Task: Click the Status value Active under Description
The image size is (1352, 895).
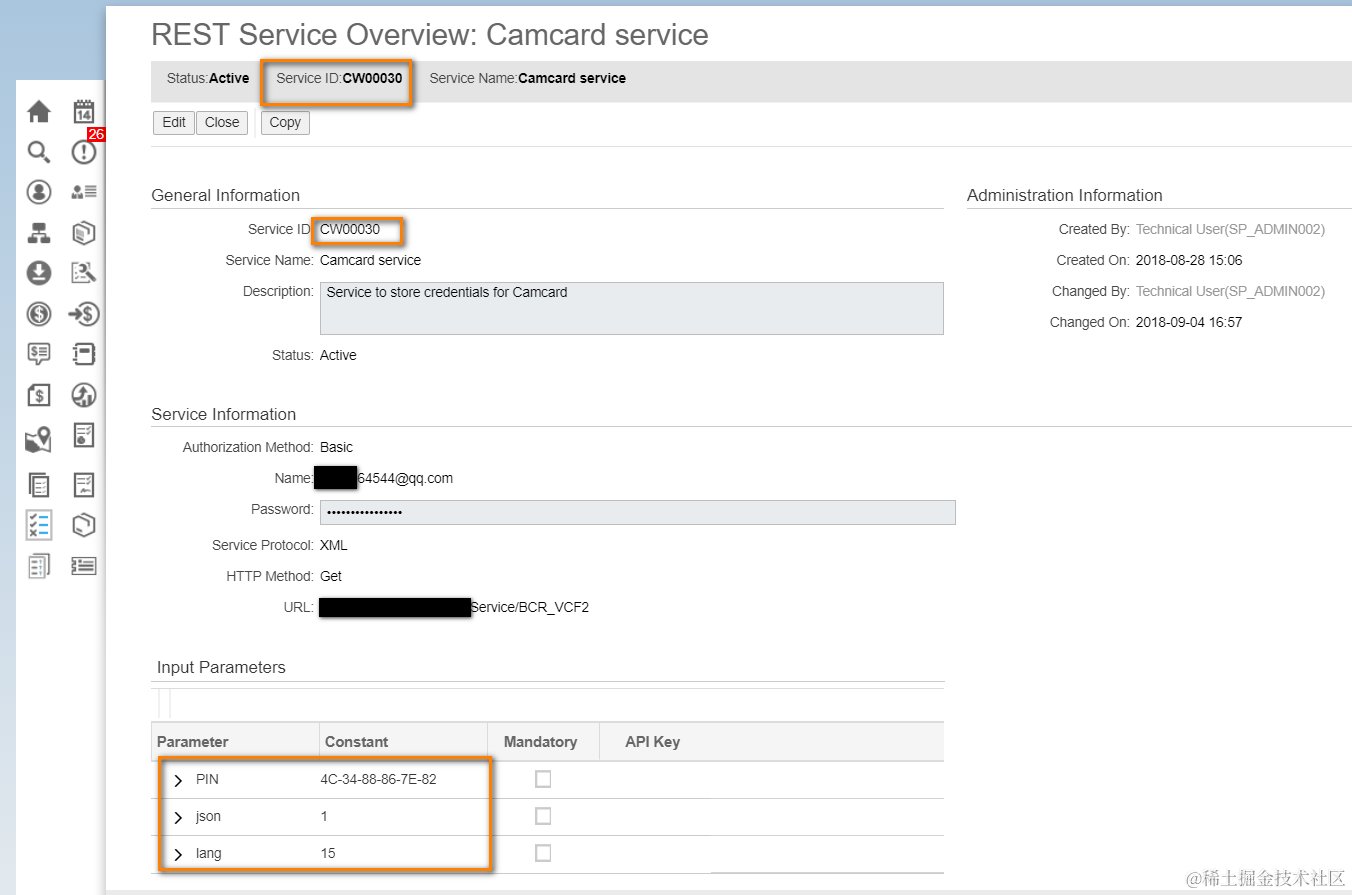Action: coord(338,355)
